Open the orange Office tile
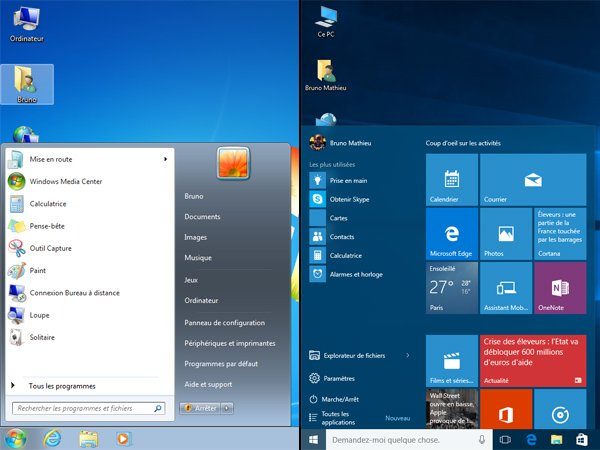This screenshot has width=600, height=450. coord(506,409)
